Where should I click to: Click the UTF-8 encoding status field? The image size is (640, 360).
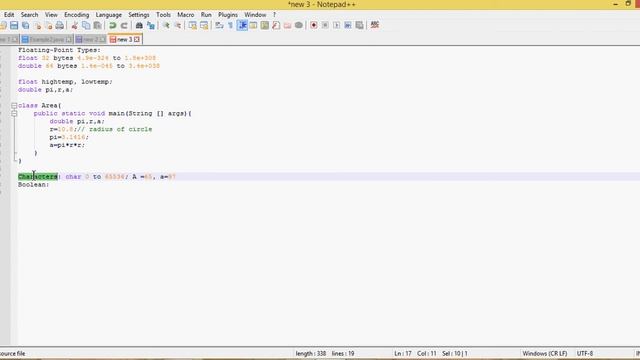[x=584, y=353]
